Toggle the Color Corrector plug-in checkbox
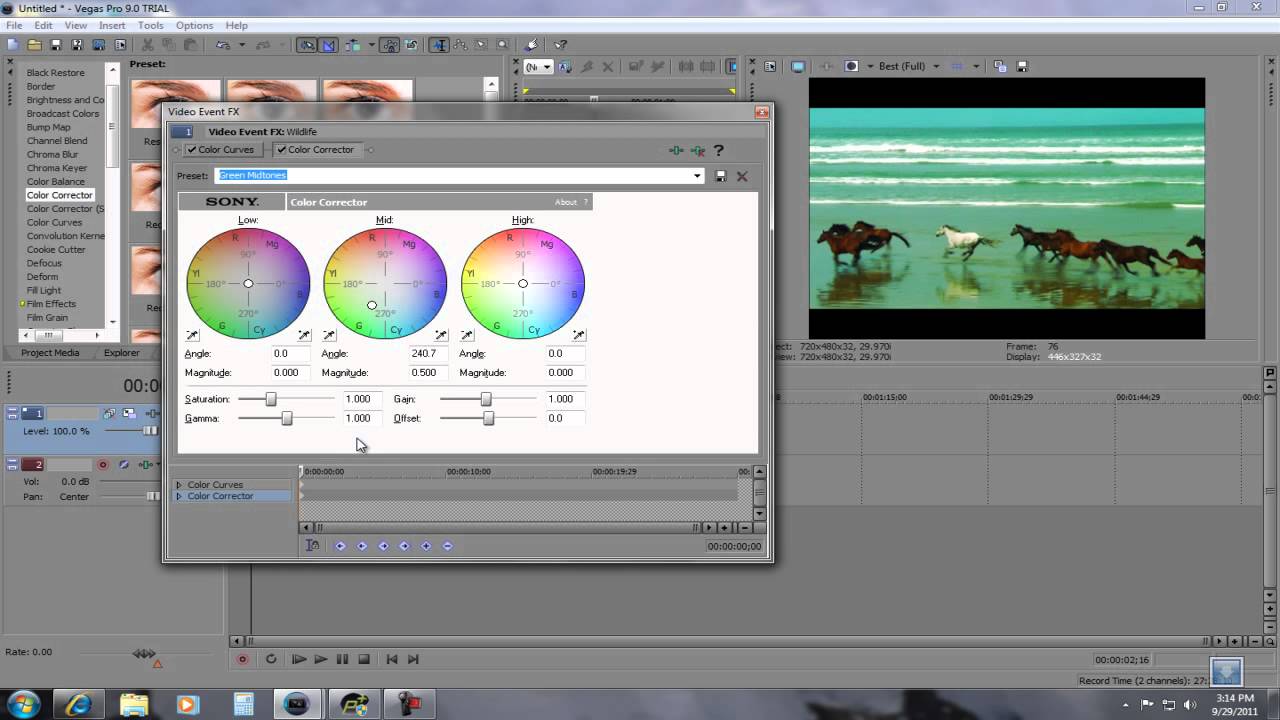This screenshot has width=1280, height=720. (281, 150)
